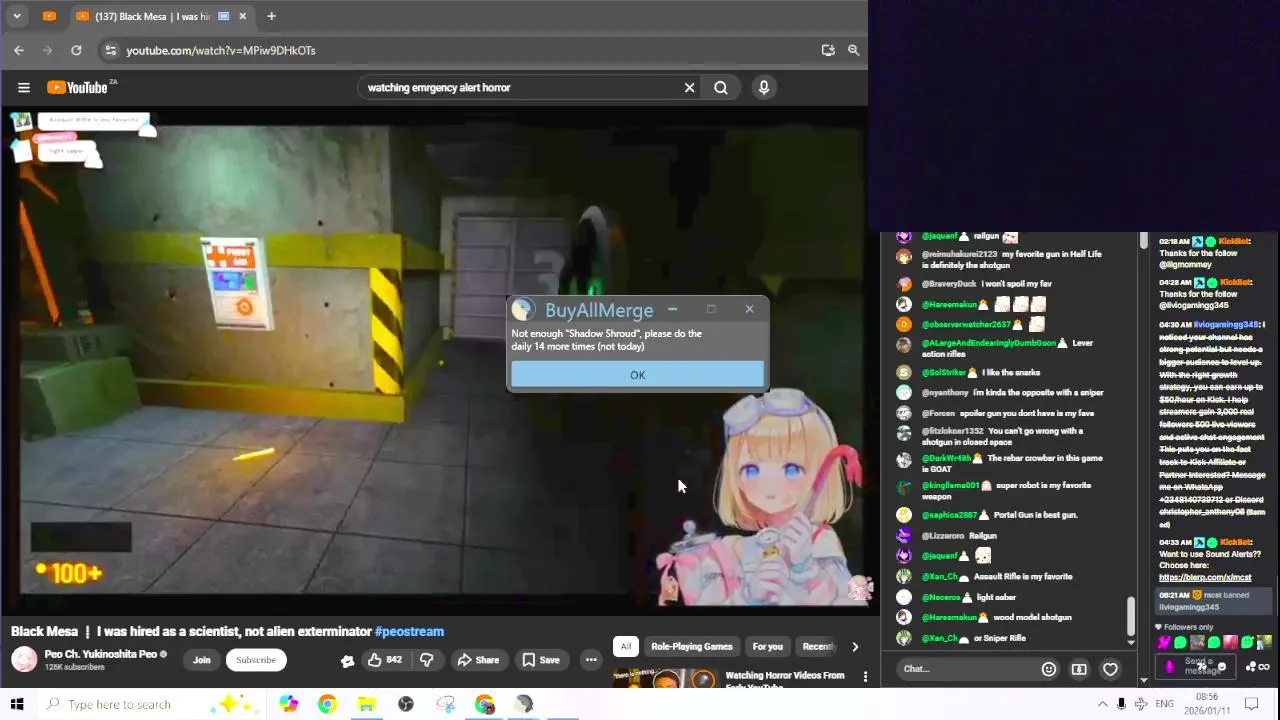Open OBS Studio from the taskbar
This screenshot has width=1280, height=720.
click(406, 704)
